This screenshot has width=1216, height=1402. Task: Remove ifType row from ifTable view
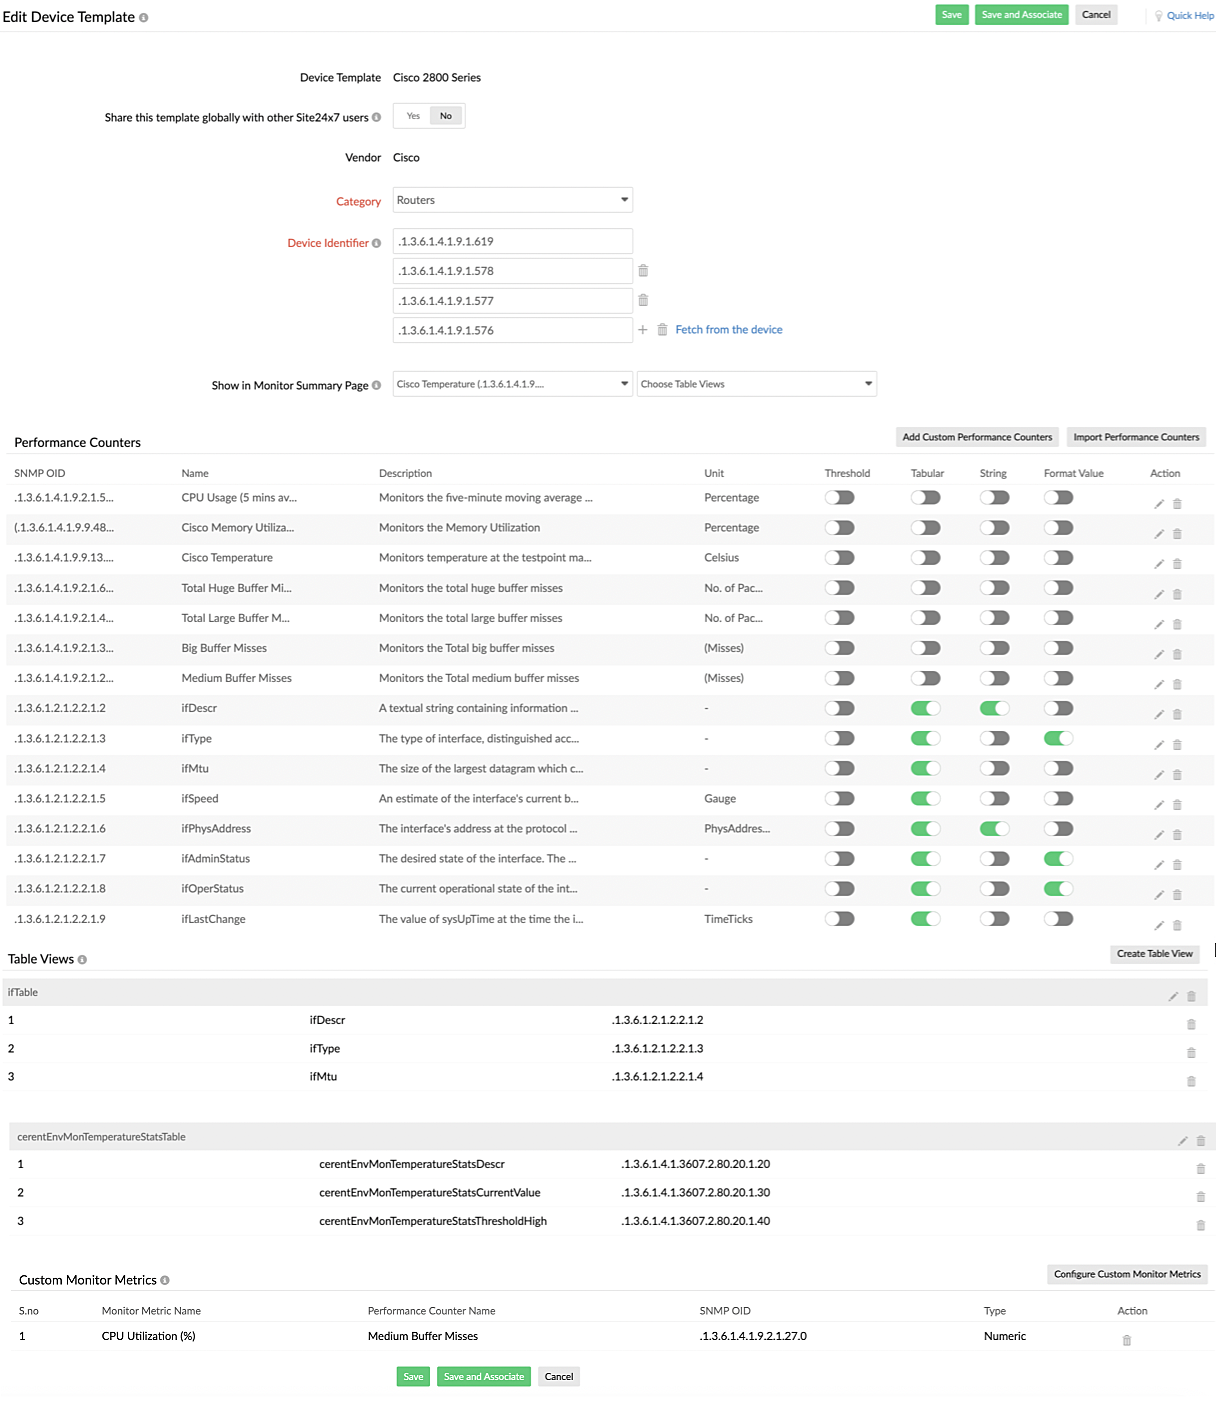click(x=1190, y=1053)
